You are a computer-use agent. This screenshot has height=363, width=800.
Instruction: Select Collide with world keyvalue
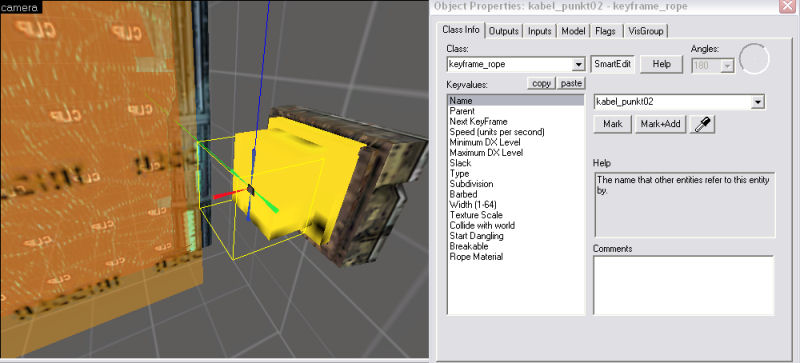click(x=515, y=225)
